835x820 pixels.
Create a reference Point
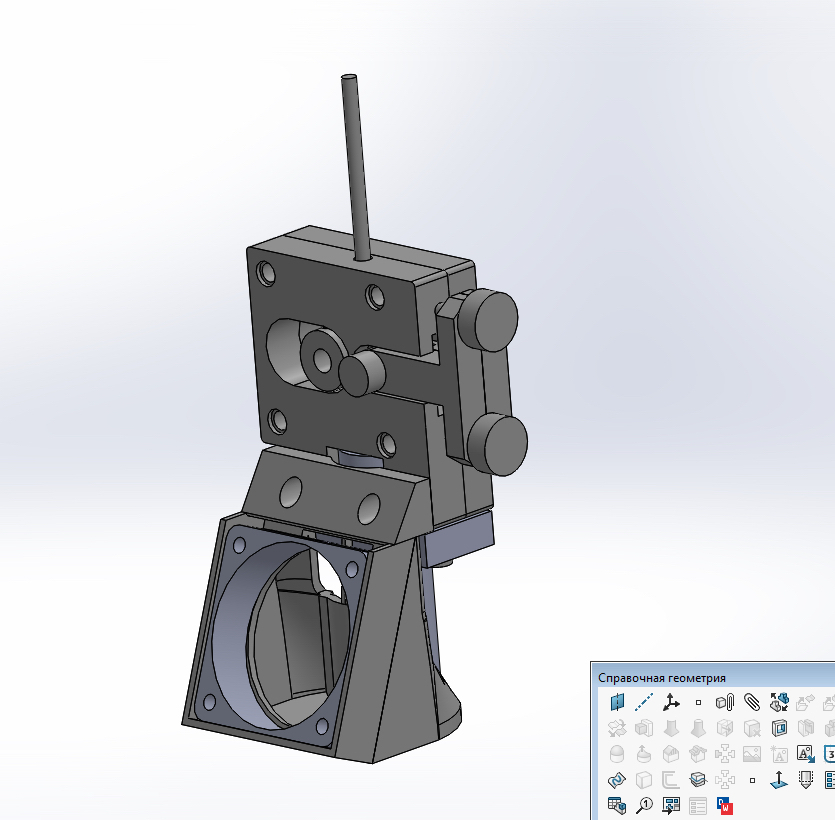(x=697, y=702)
